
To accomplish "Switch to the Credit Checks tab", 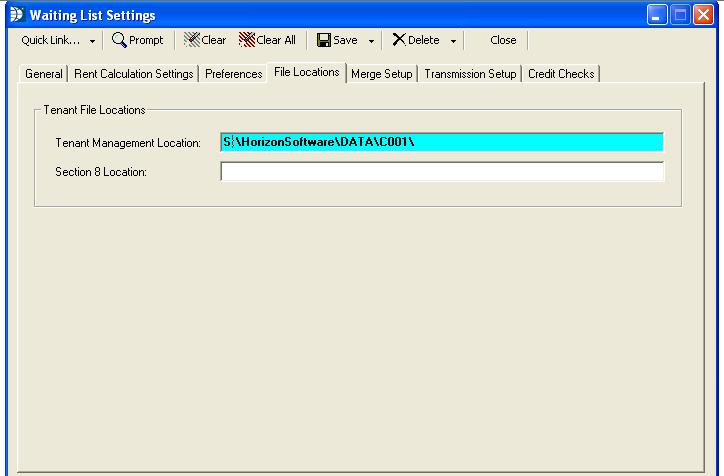I will point(561,74).
